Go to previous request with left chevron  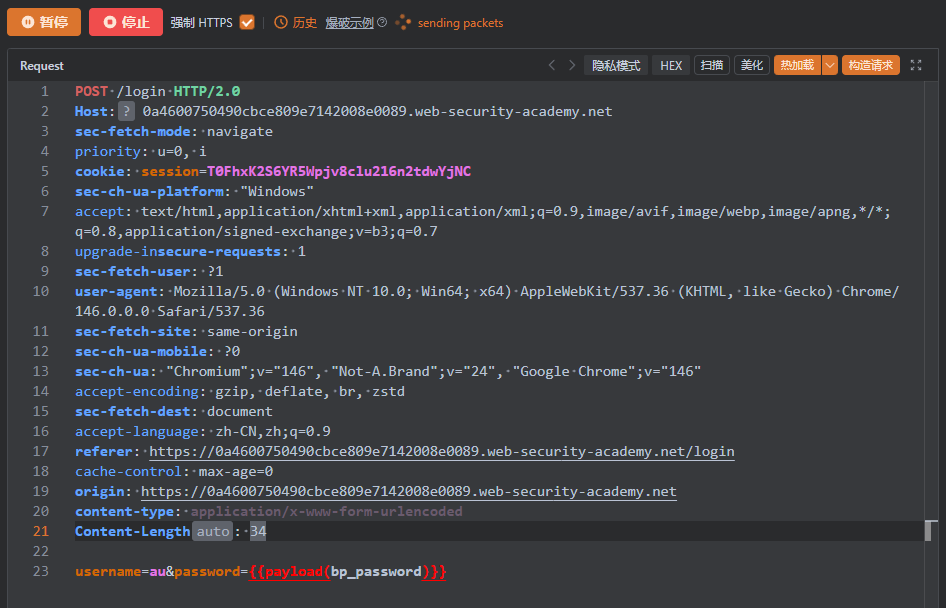tap(551, 65)
